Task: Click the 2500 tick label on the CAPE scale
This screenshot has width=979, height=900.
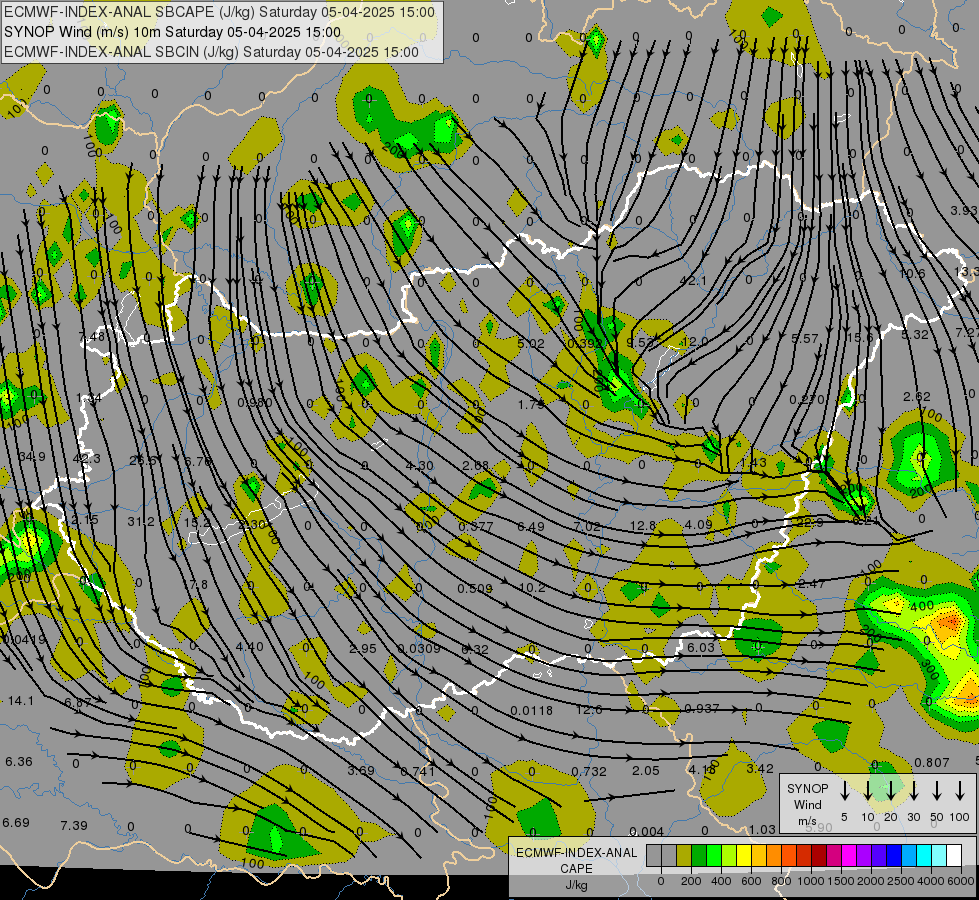Action: pyautogui.click(x=900, y=881)
